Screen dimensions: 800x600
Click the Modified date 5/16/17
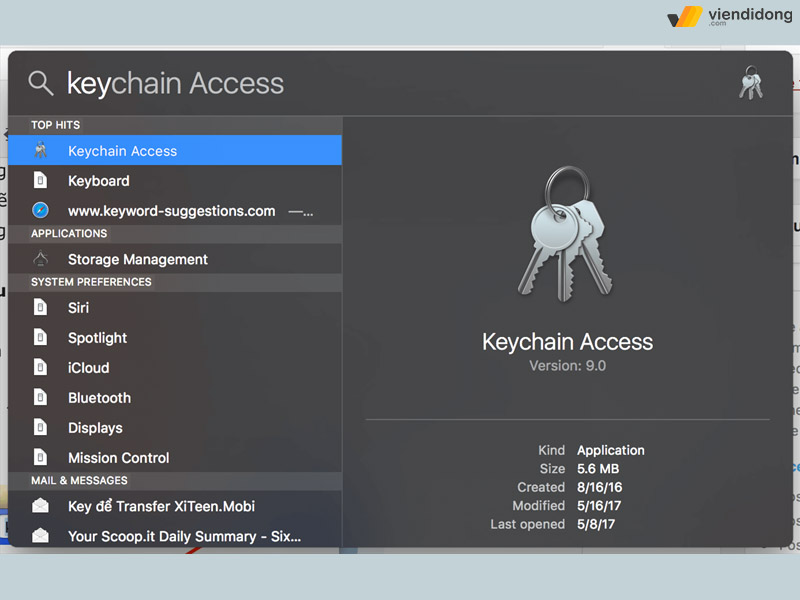pyautogui.click(x=599, y=506)
